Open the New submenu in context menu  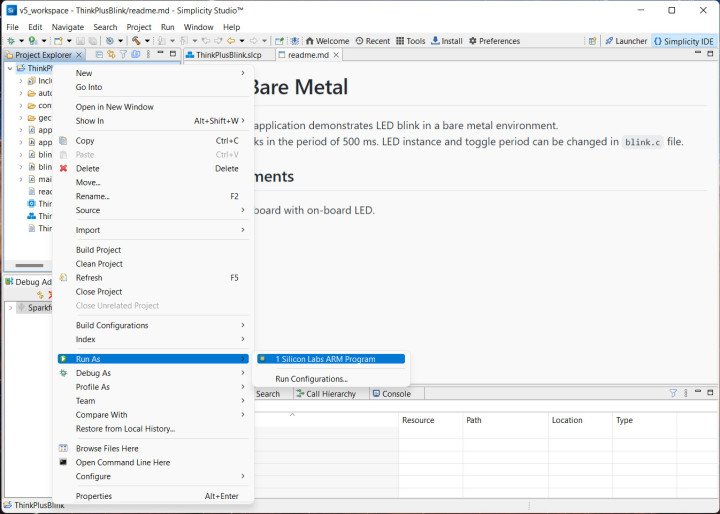coord(153,73)
